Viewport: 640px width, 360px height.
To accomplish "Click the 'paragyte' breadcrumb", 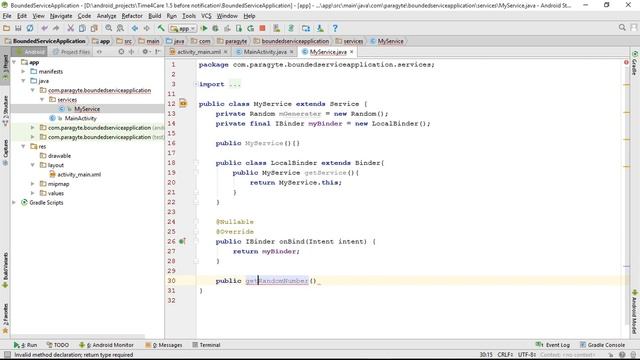I will click(232, 41).
